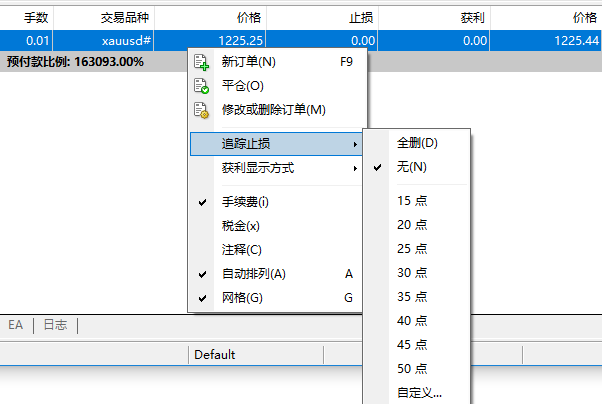Enable the 注释 comment column
This screenshot has width=602, height=404.
[x=241, y=250]
